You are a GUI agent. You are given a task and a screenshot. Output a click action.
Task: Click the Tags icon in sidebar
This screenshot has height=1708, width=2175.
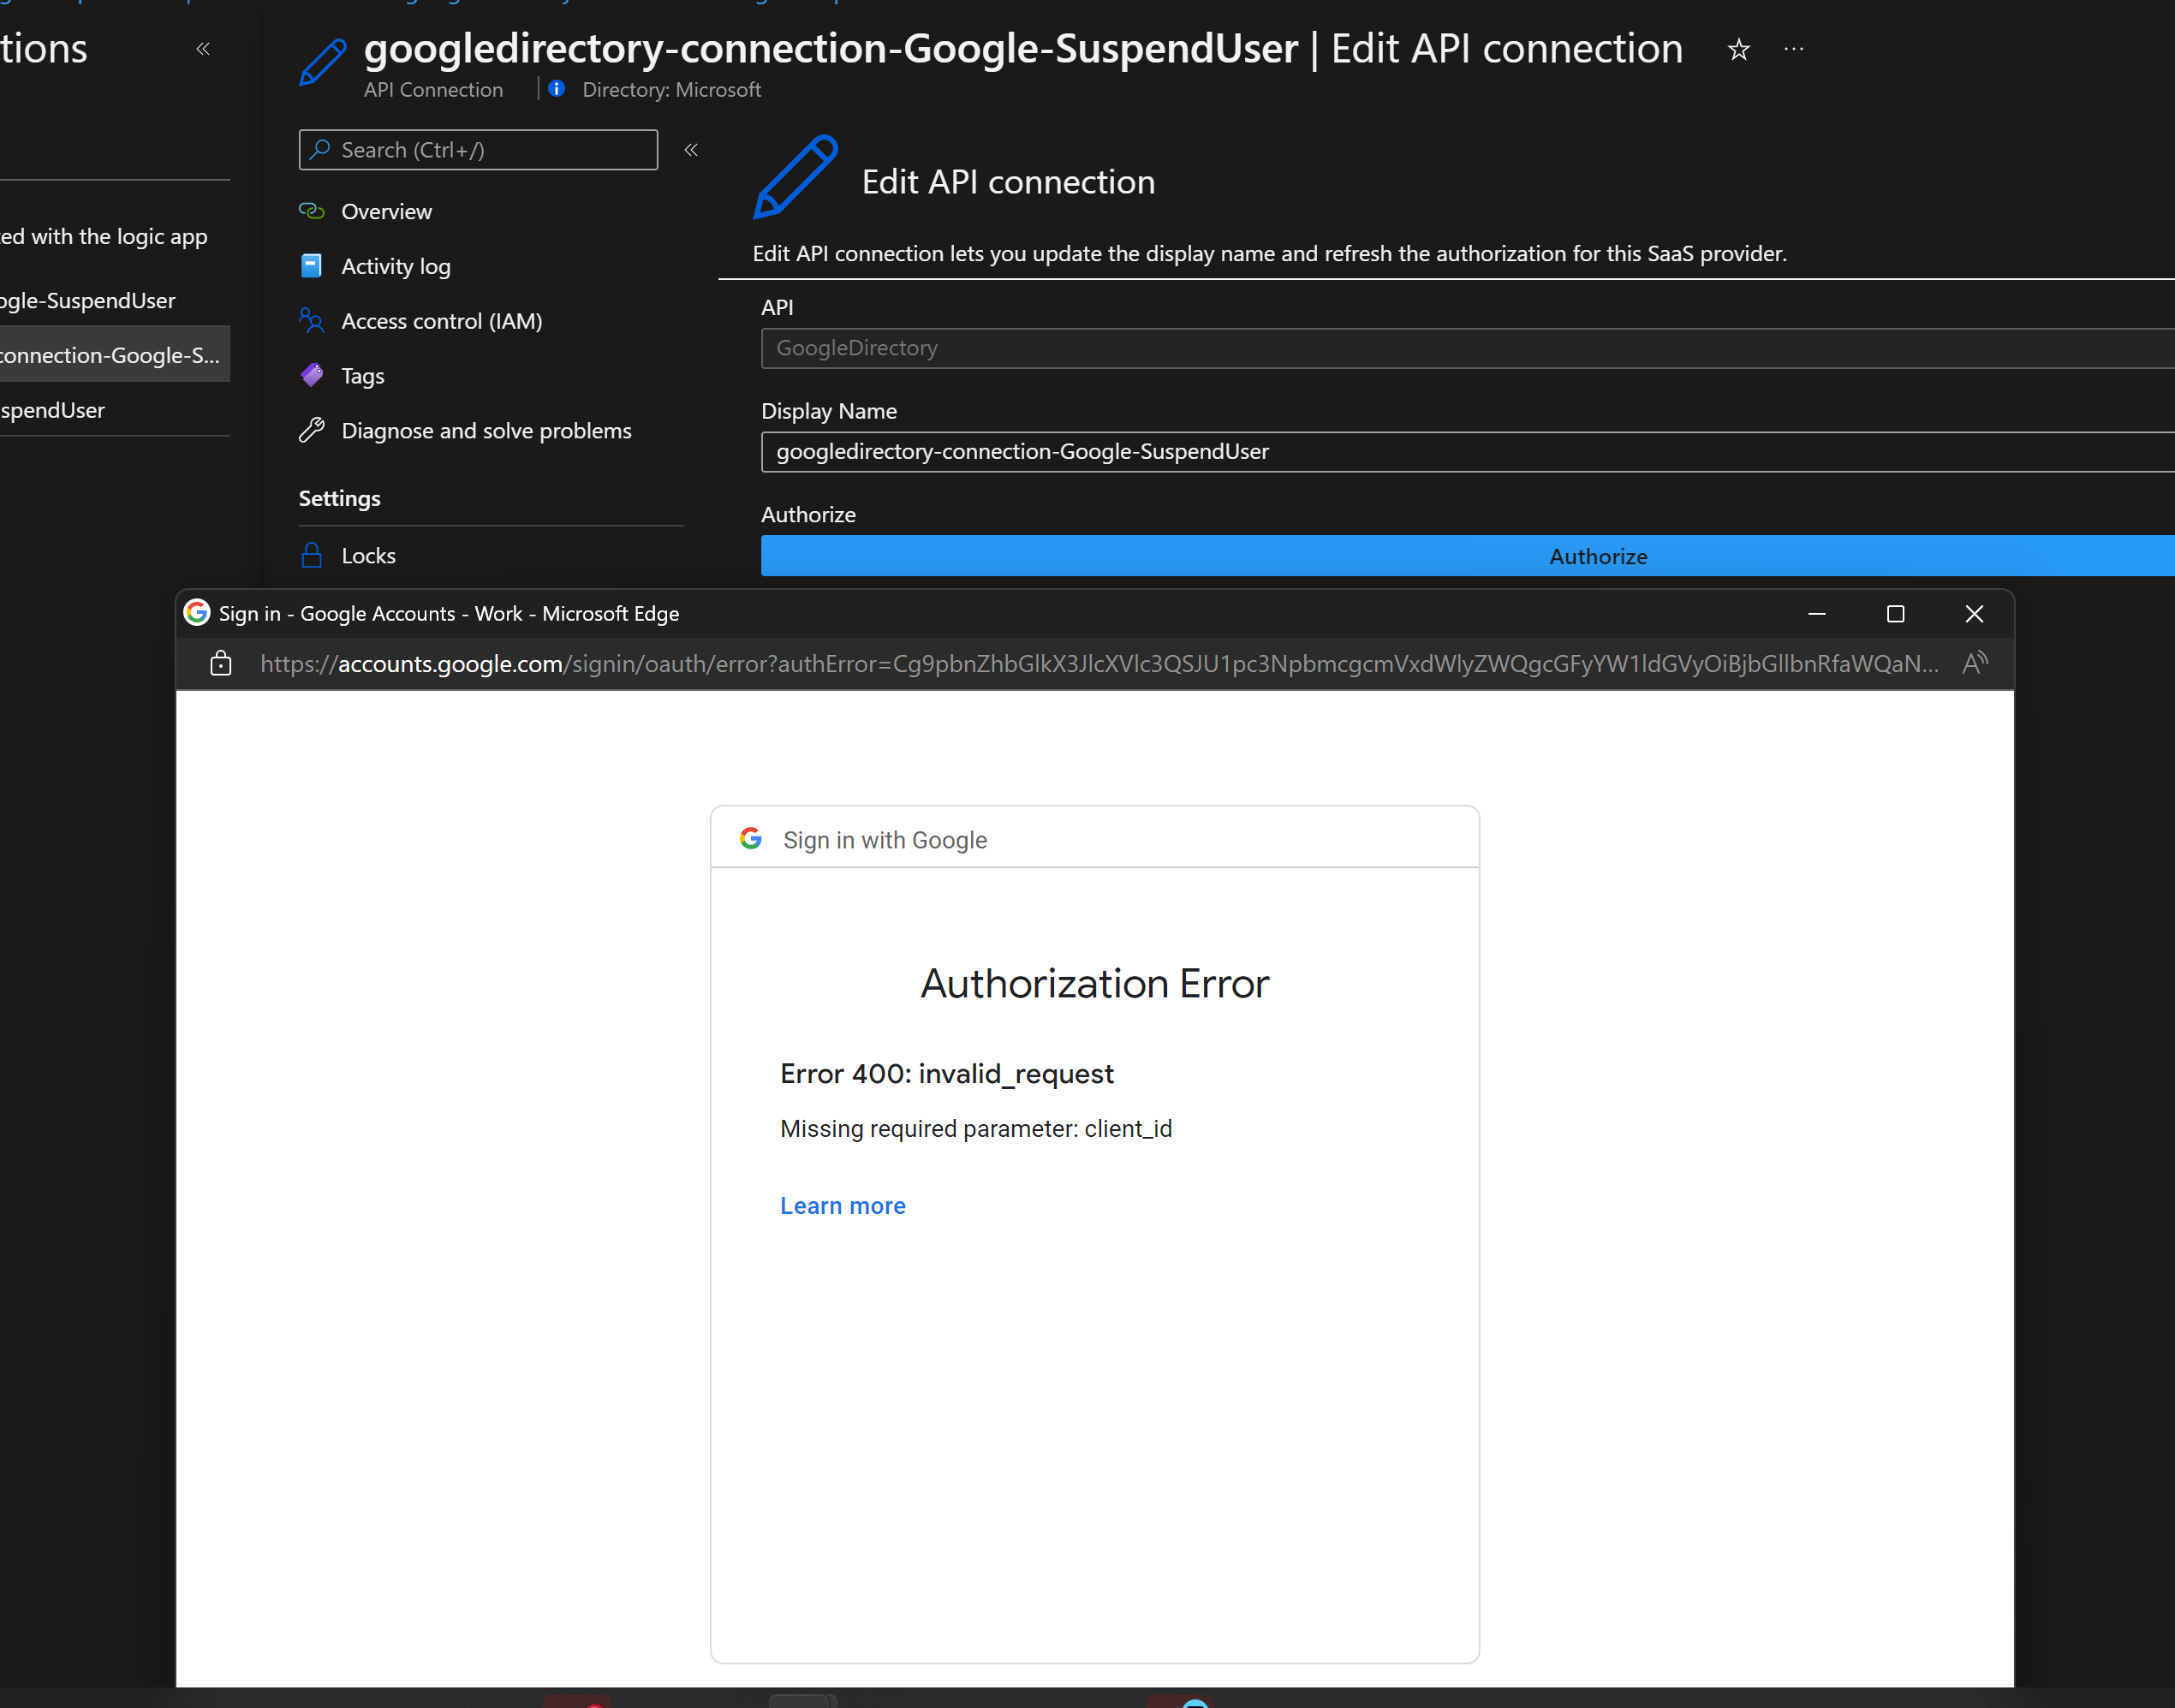(312, 376)
